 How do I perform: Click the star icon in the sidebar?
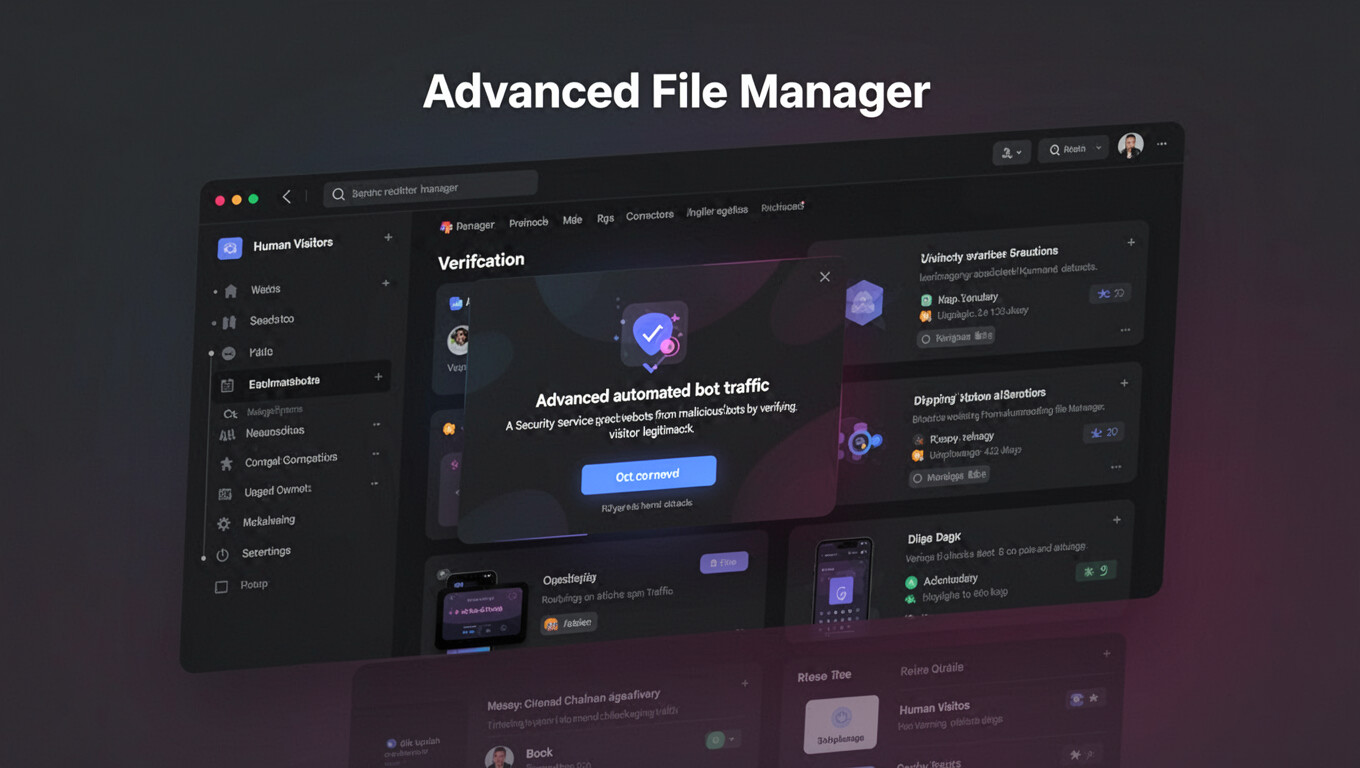tap(226, 464)
